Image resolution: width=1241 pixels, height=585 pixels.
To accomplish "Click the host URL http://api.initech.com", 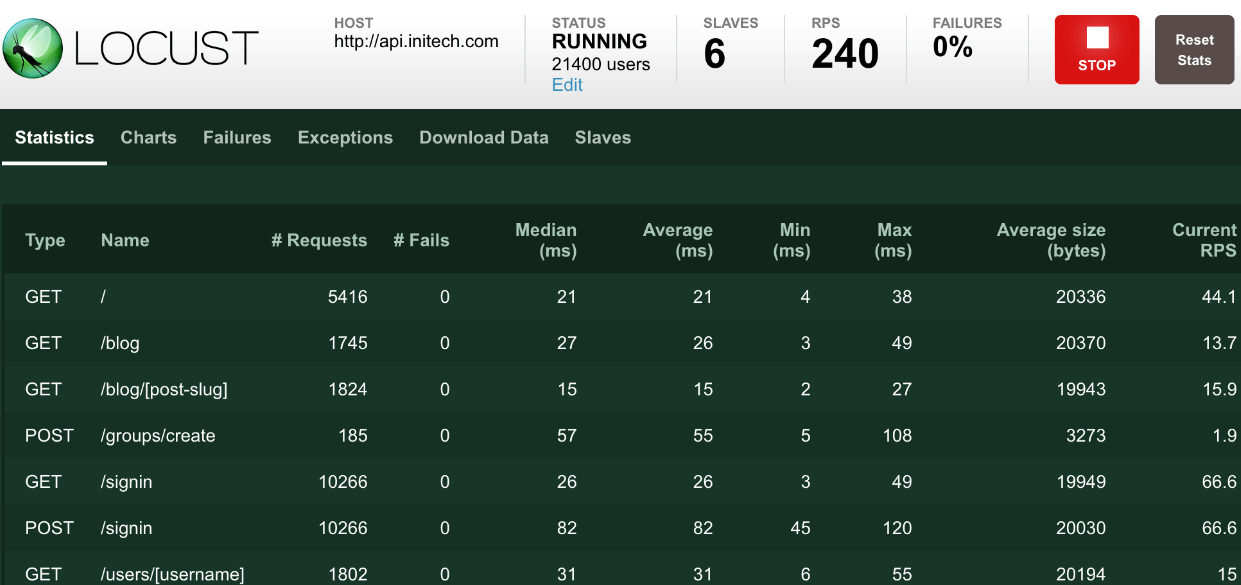I will click(416, 42).
